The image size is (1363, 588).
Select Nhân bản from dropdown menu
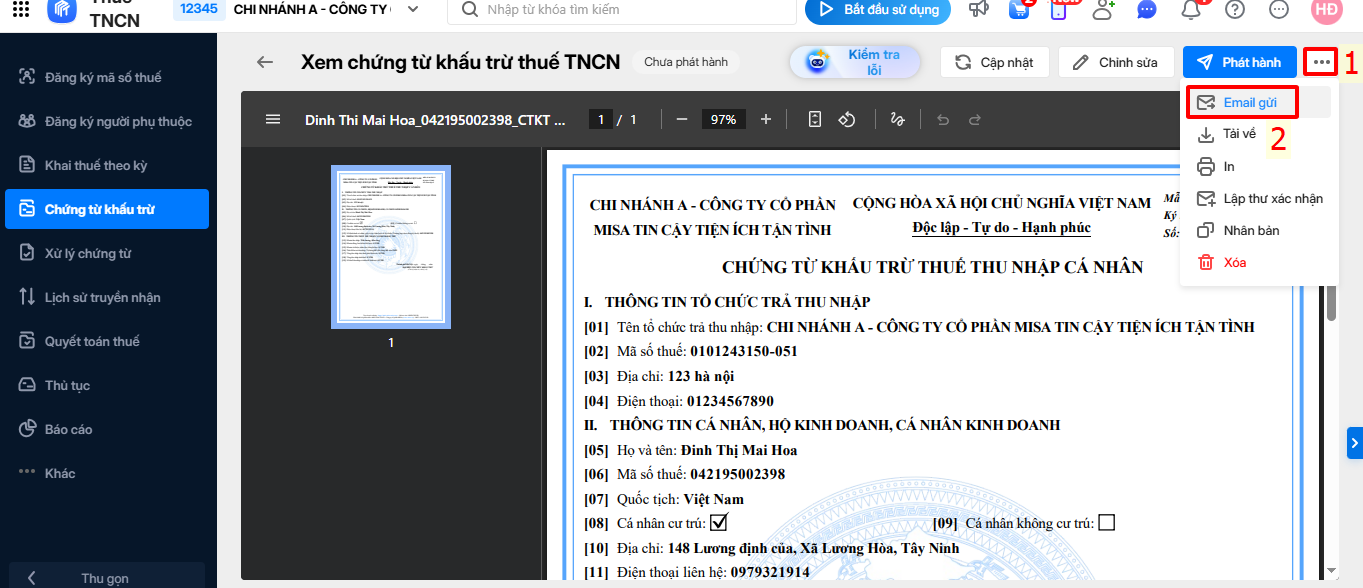pos(1258,230)
